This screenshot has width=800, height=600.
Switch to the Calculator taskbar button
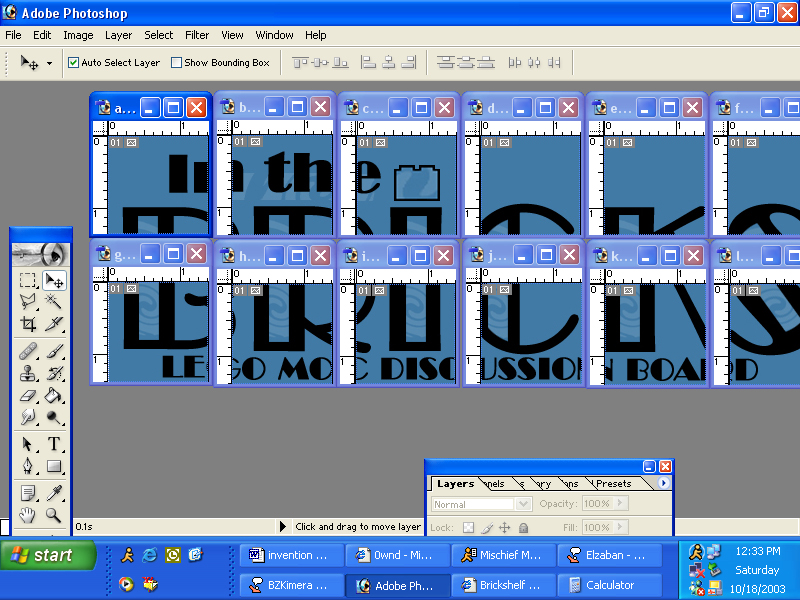(x=610, y=585)
